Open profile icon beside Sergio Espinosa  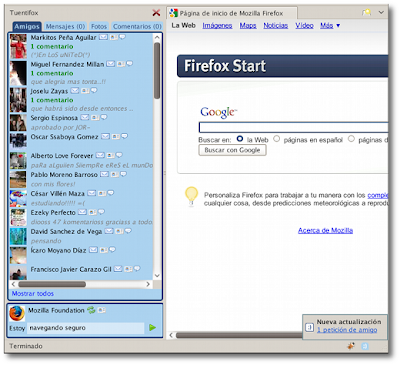point(95,117)
